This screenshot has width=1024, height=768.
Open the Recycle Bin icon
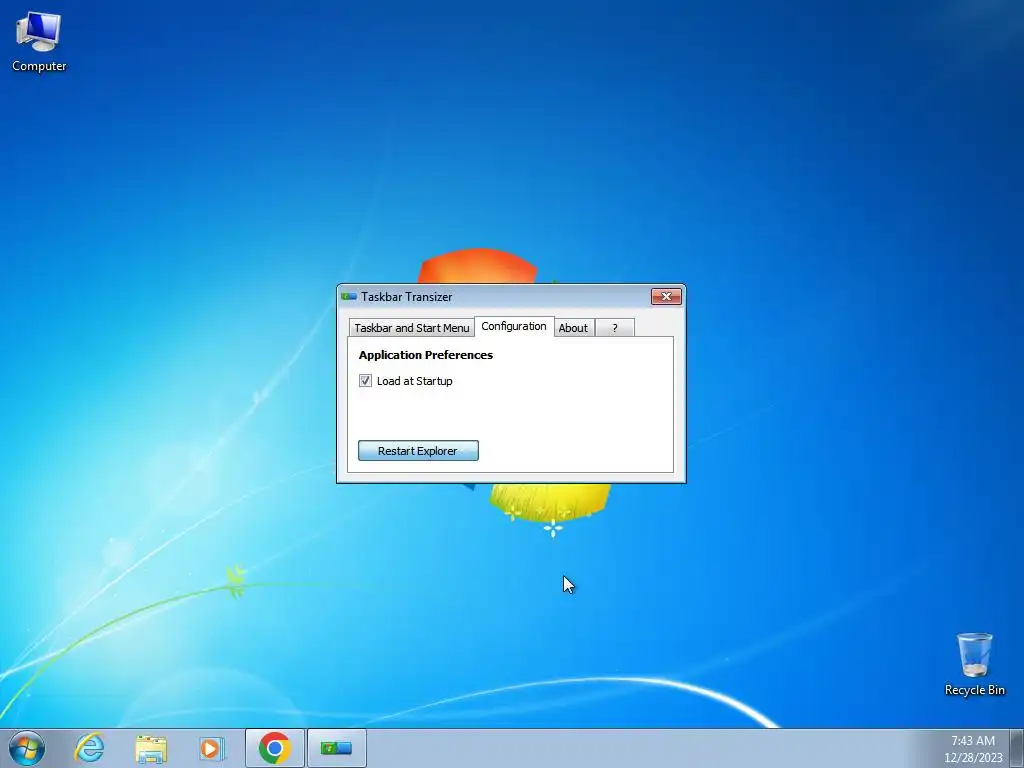(x=974, y=664)
